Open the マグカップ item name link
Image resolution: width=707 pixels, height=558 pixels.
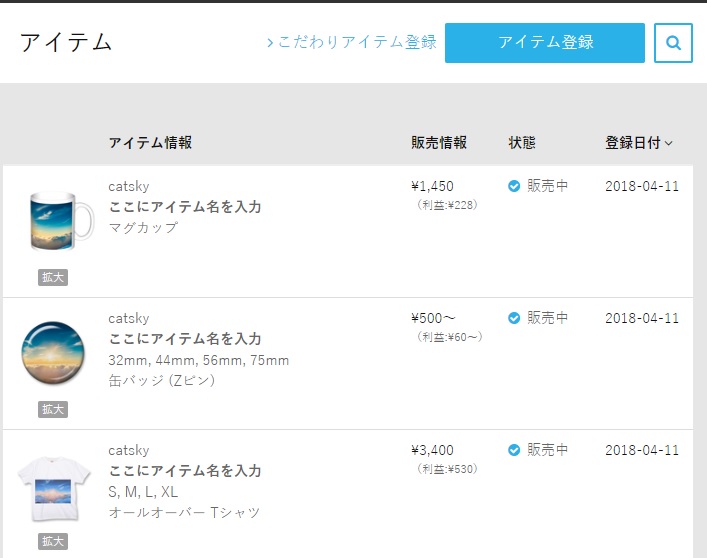click(x=185, y=207)
